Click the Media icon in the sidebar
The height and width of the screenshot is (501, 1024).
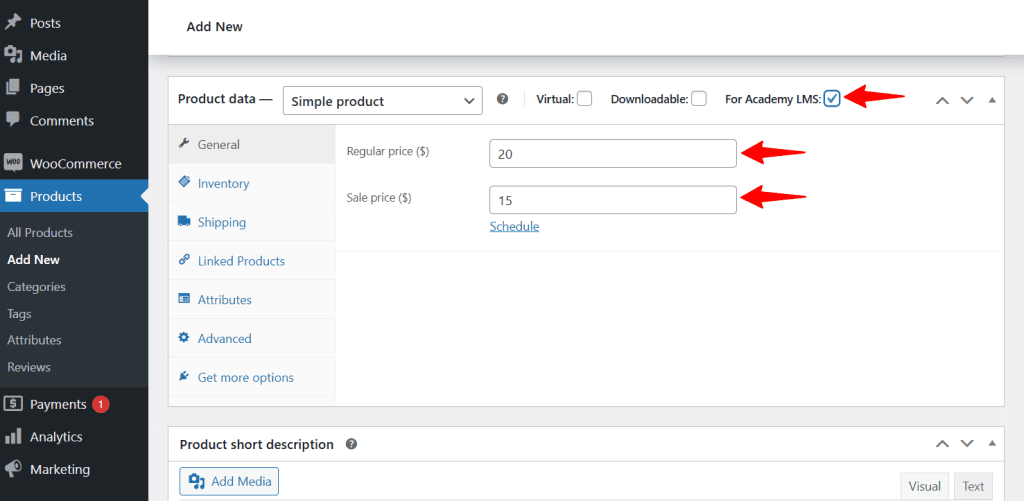pos(14,55)
